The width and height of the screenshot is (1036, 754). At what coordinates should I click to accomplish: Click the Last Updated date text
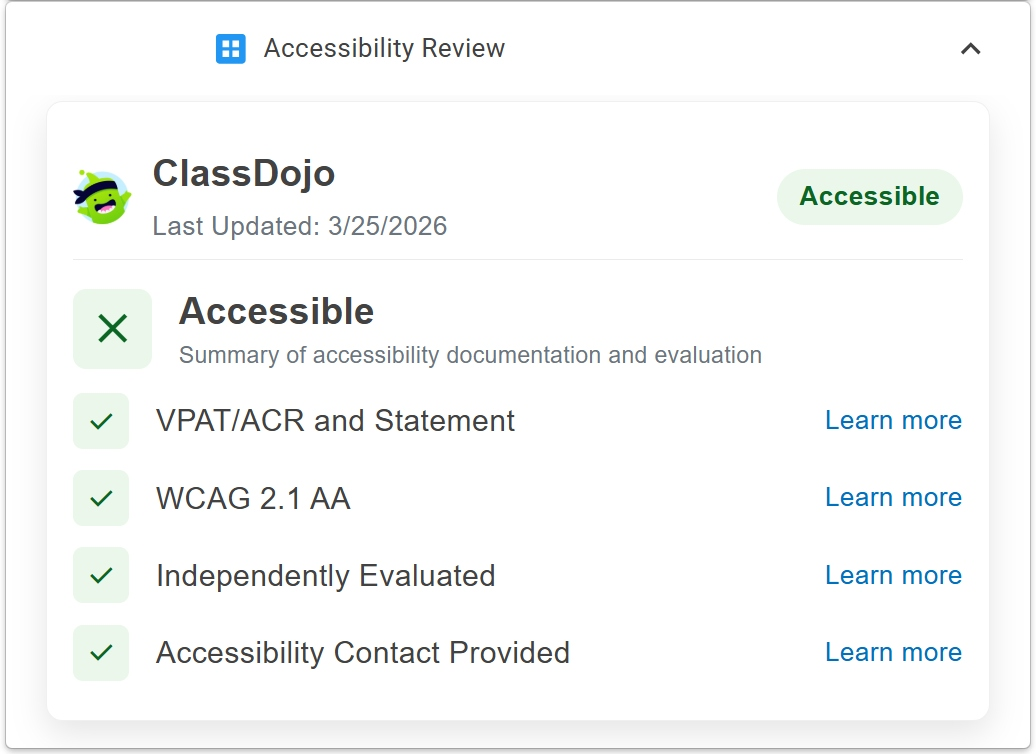point(299,226)
